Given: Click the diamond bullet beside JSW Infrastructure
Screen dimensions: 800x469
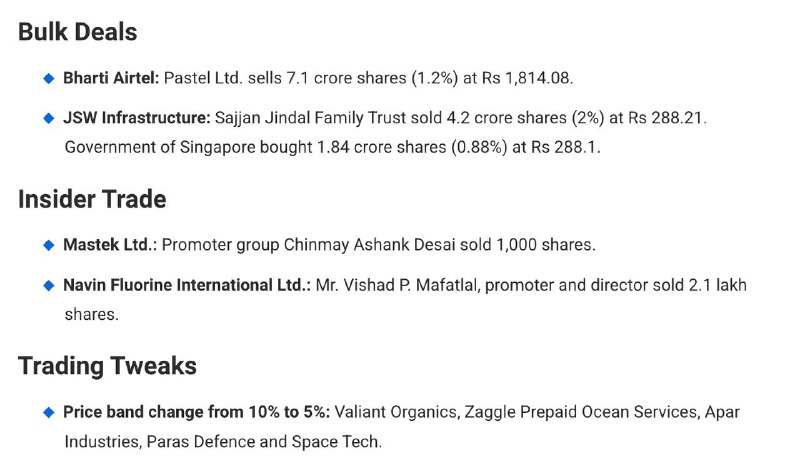Looking at the screenshot, I should [49, 118].
